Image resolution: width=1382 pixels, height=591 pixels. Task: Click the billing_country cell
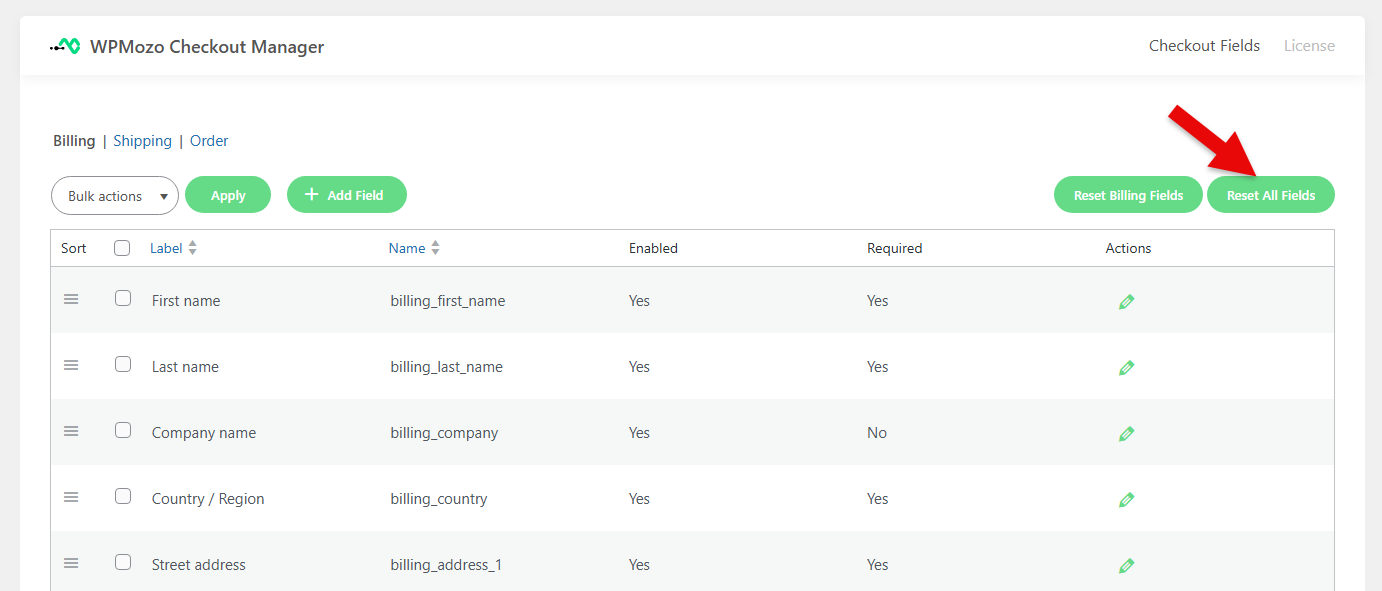pyautogui.click(x=439, y=499)
